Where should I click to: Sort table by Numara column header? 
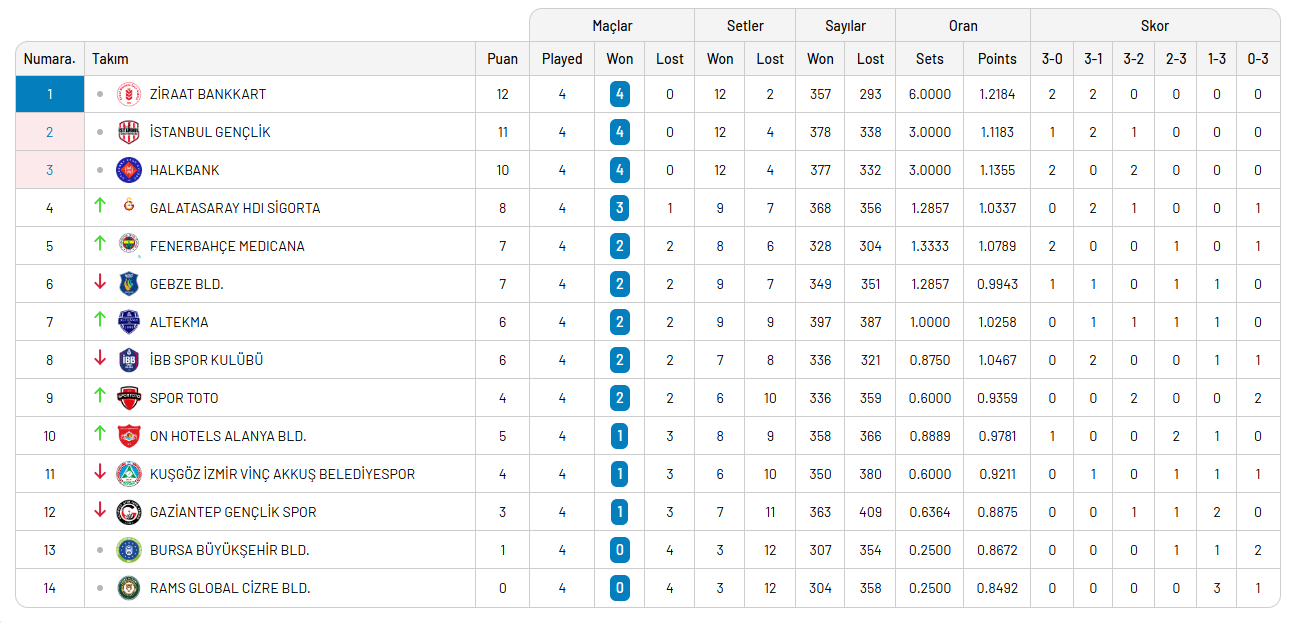50,59
